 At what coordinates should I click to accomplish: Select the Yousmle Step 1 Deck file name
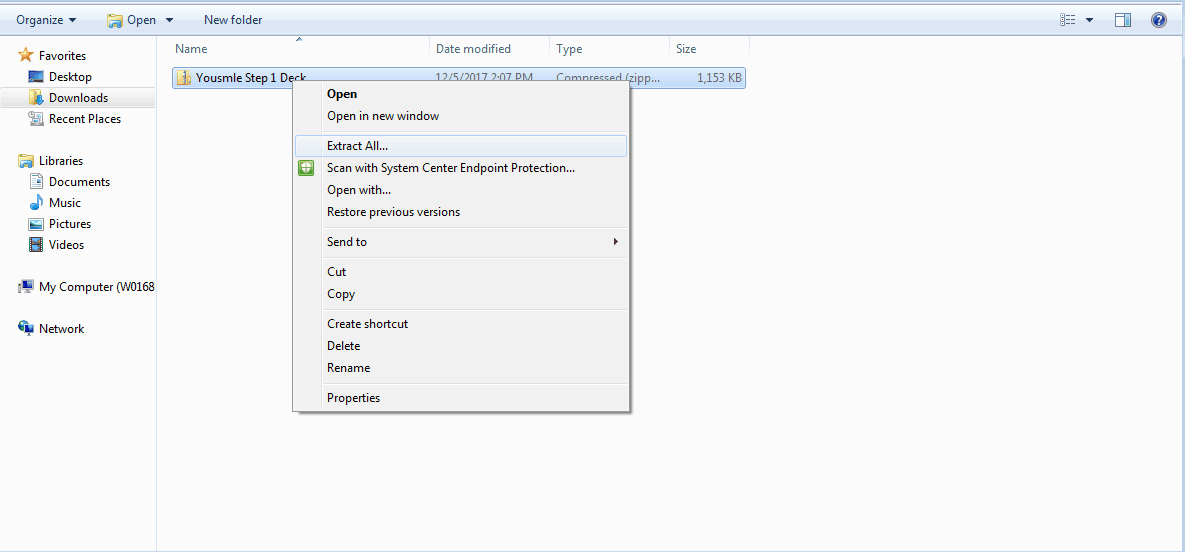point(251,77)
